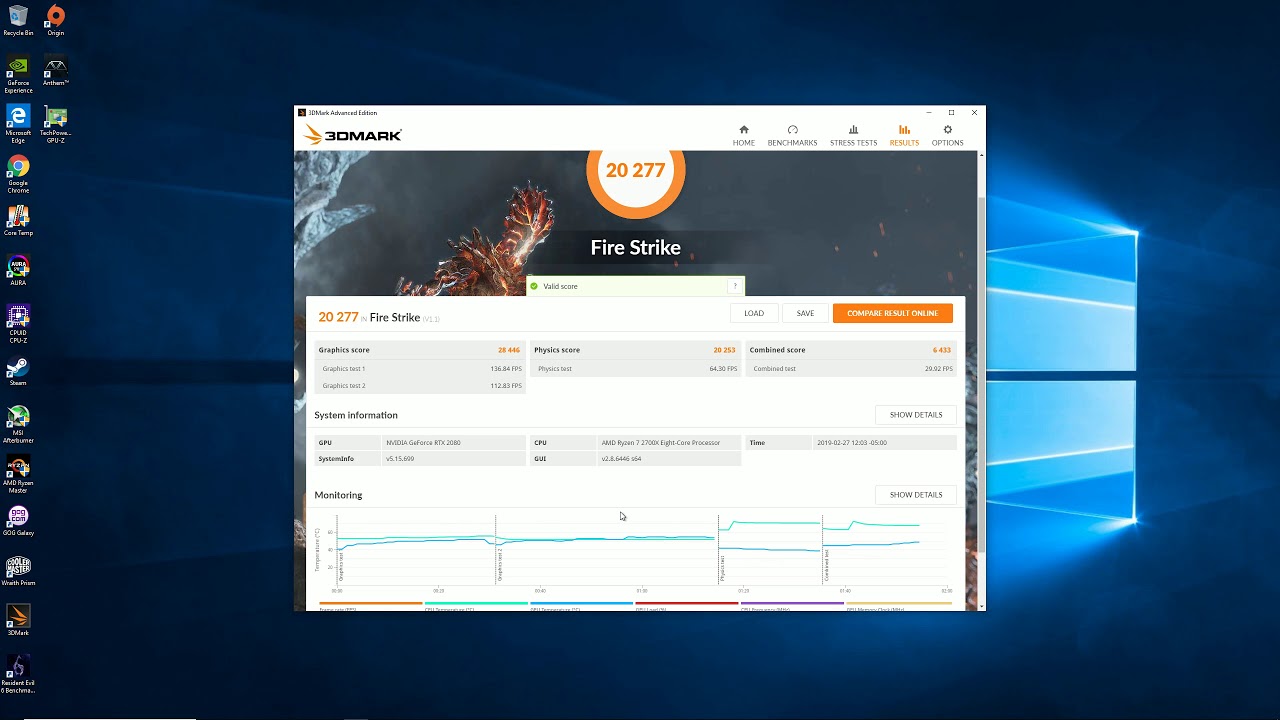This screenshot has height=720, width=1280.
Task: Click the 3DMark title bar app icon
Action: point(302,113)
